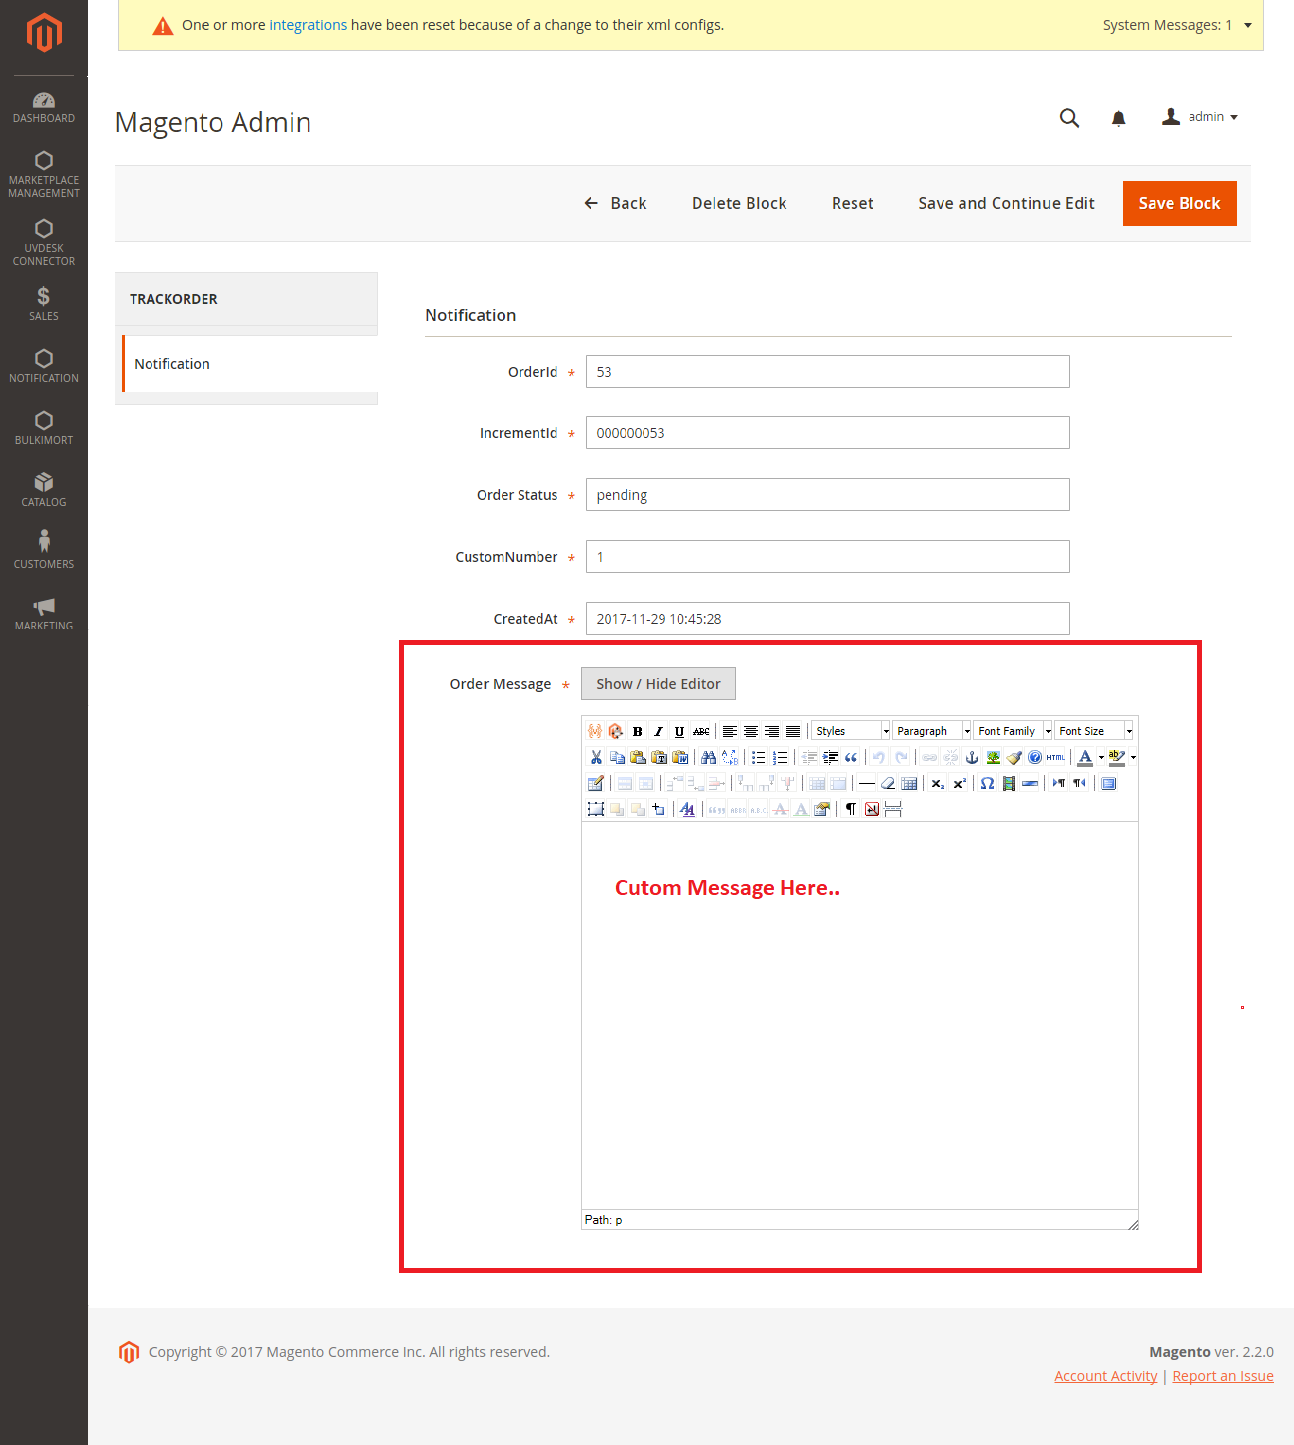The width and height of the screenshot is (1294, 1445).
Task: Click the Edit CSS style icon
Action: tap(686, 810)
